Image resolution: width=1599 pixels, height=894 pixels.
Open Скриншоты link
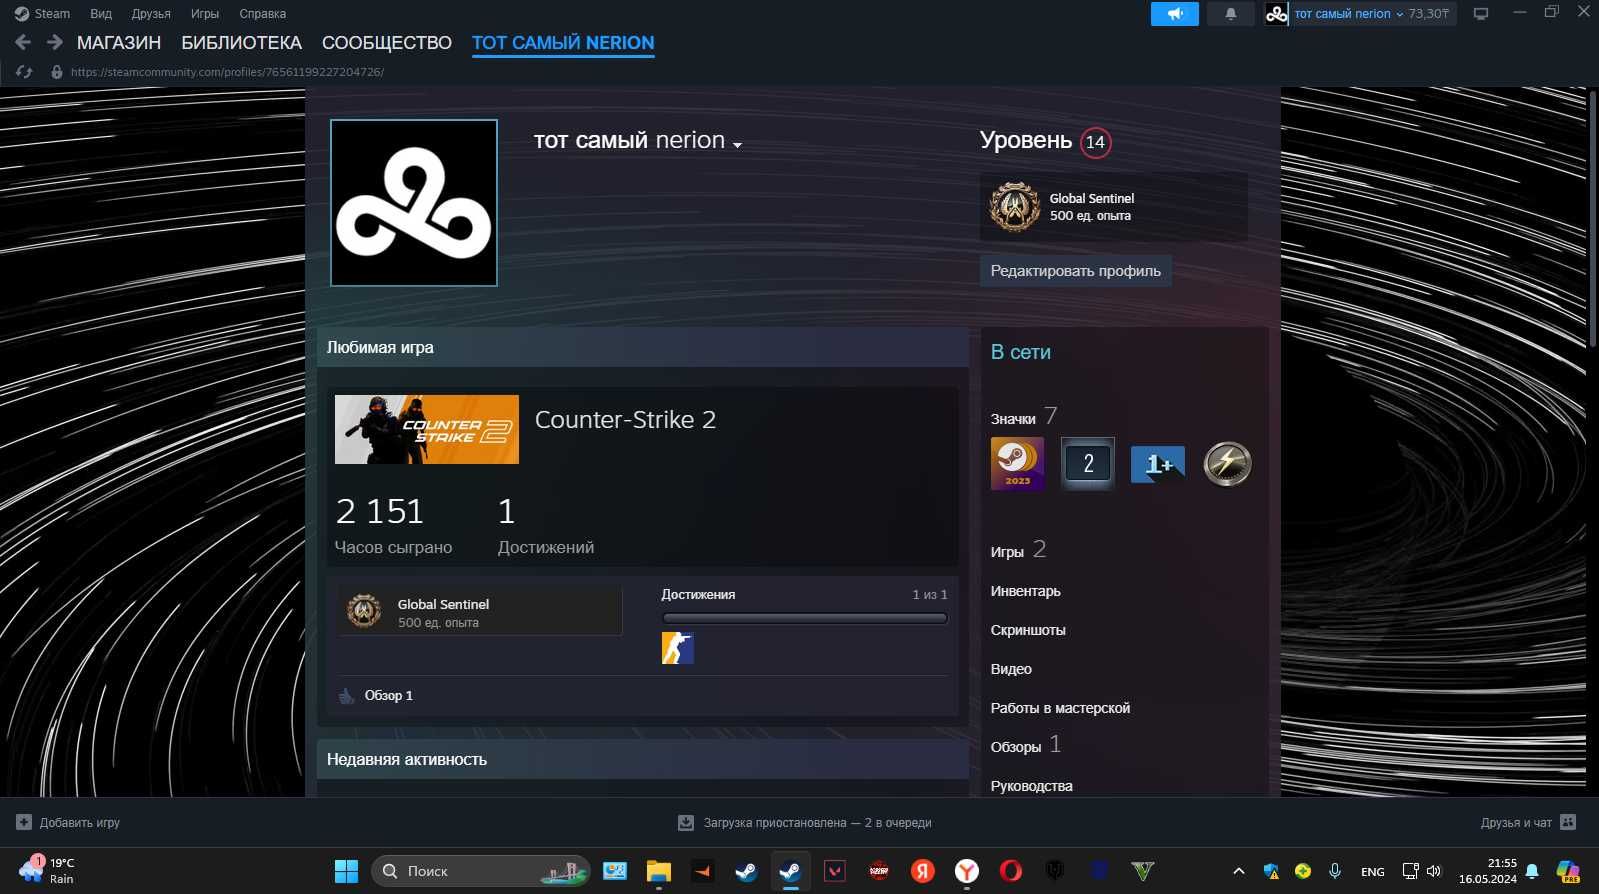coord(1028,630)
